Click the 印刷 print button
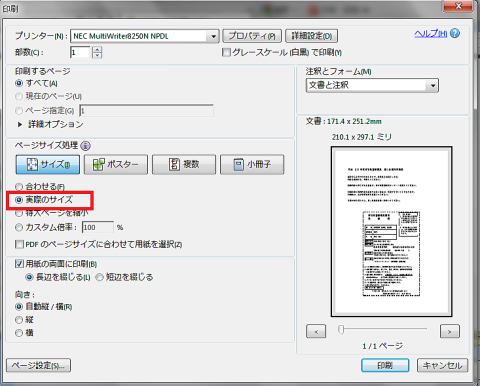The image size is (480, 386). [x=385, y=365]
